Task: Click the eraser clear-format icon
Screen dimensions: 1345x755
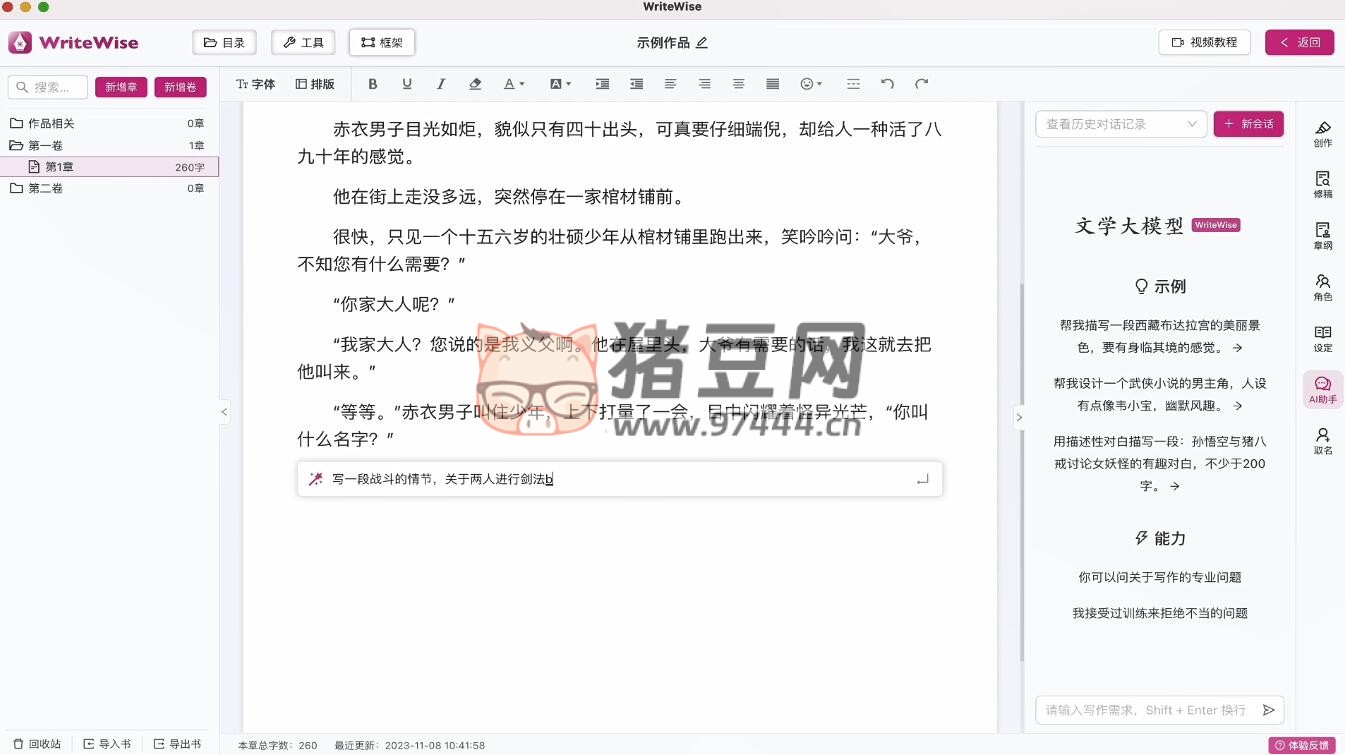Action: [475, 84]
